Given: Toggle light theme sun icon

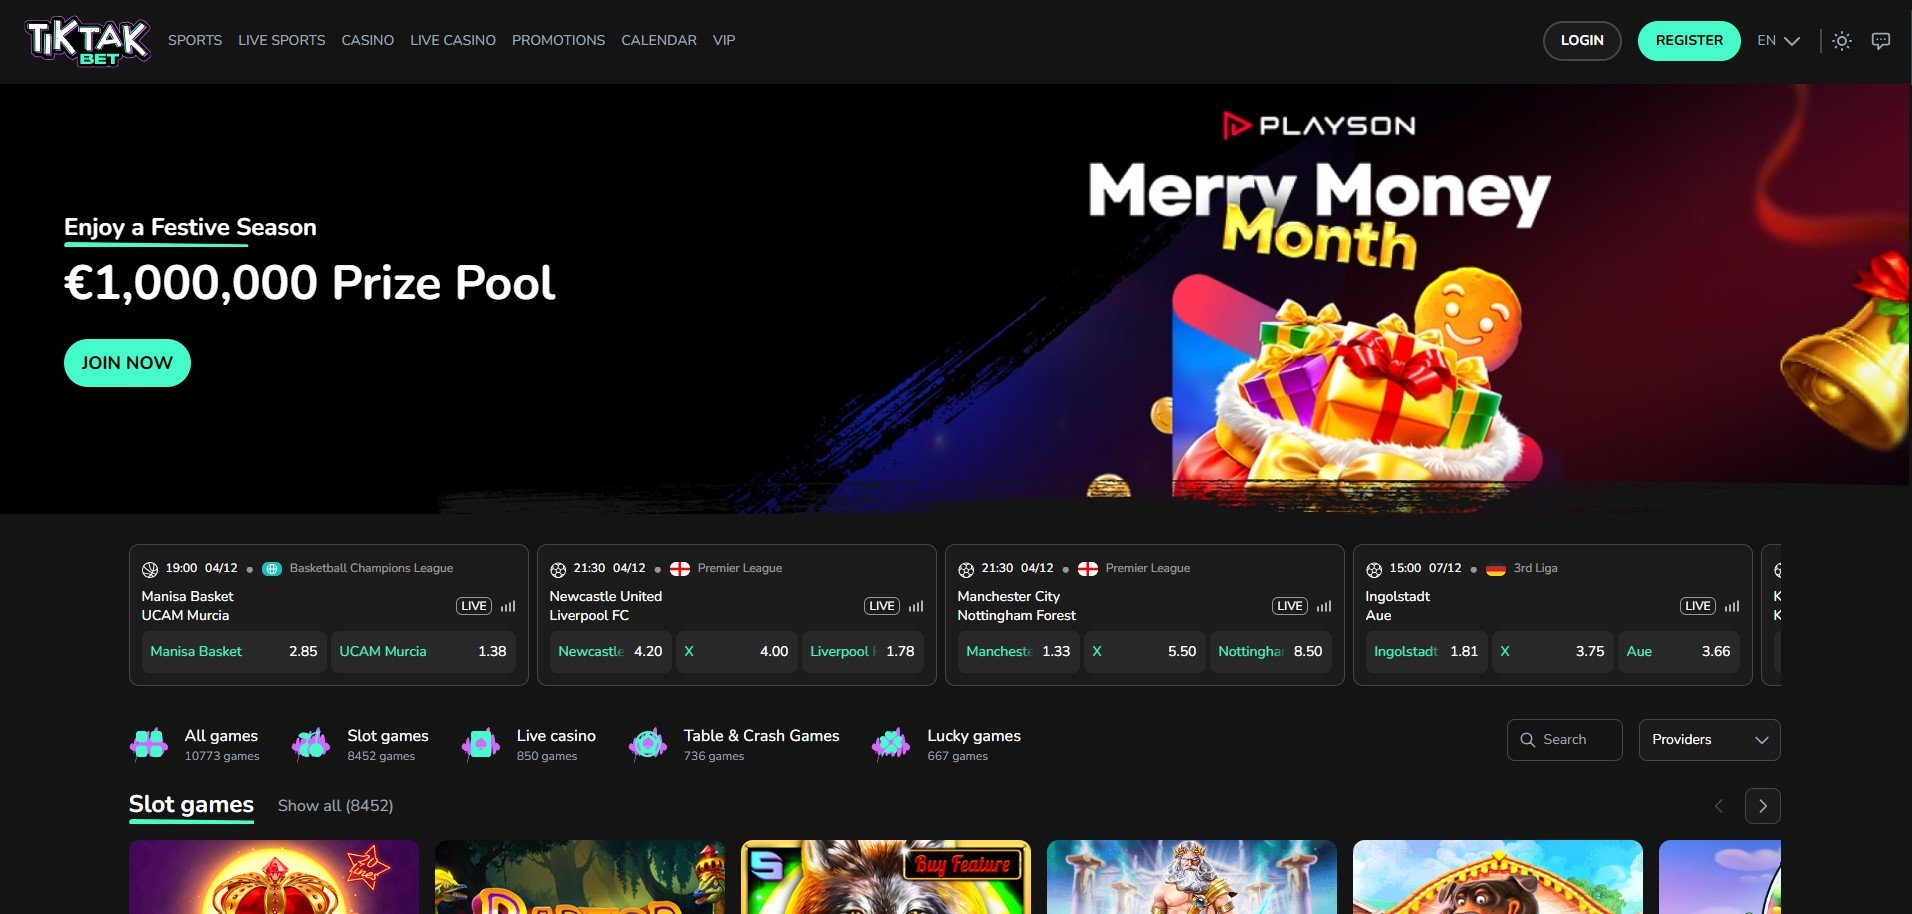Looking at the screenshot, I should click(x=1842, y=41).
